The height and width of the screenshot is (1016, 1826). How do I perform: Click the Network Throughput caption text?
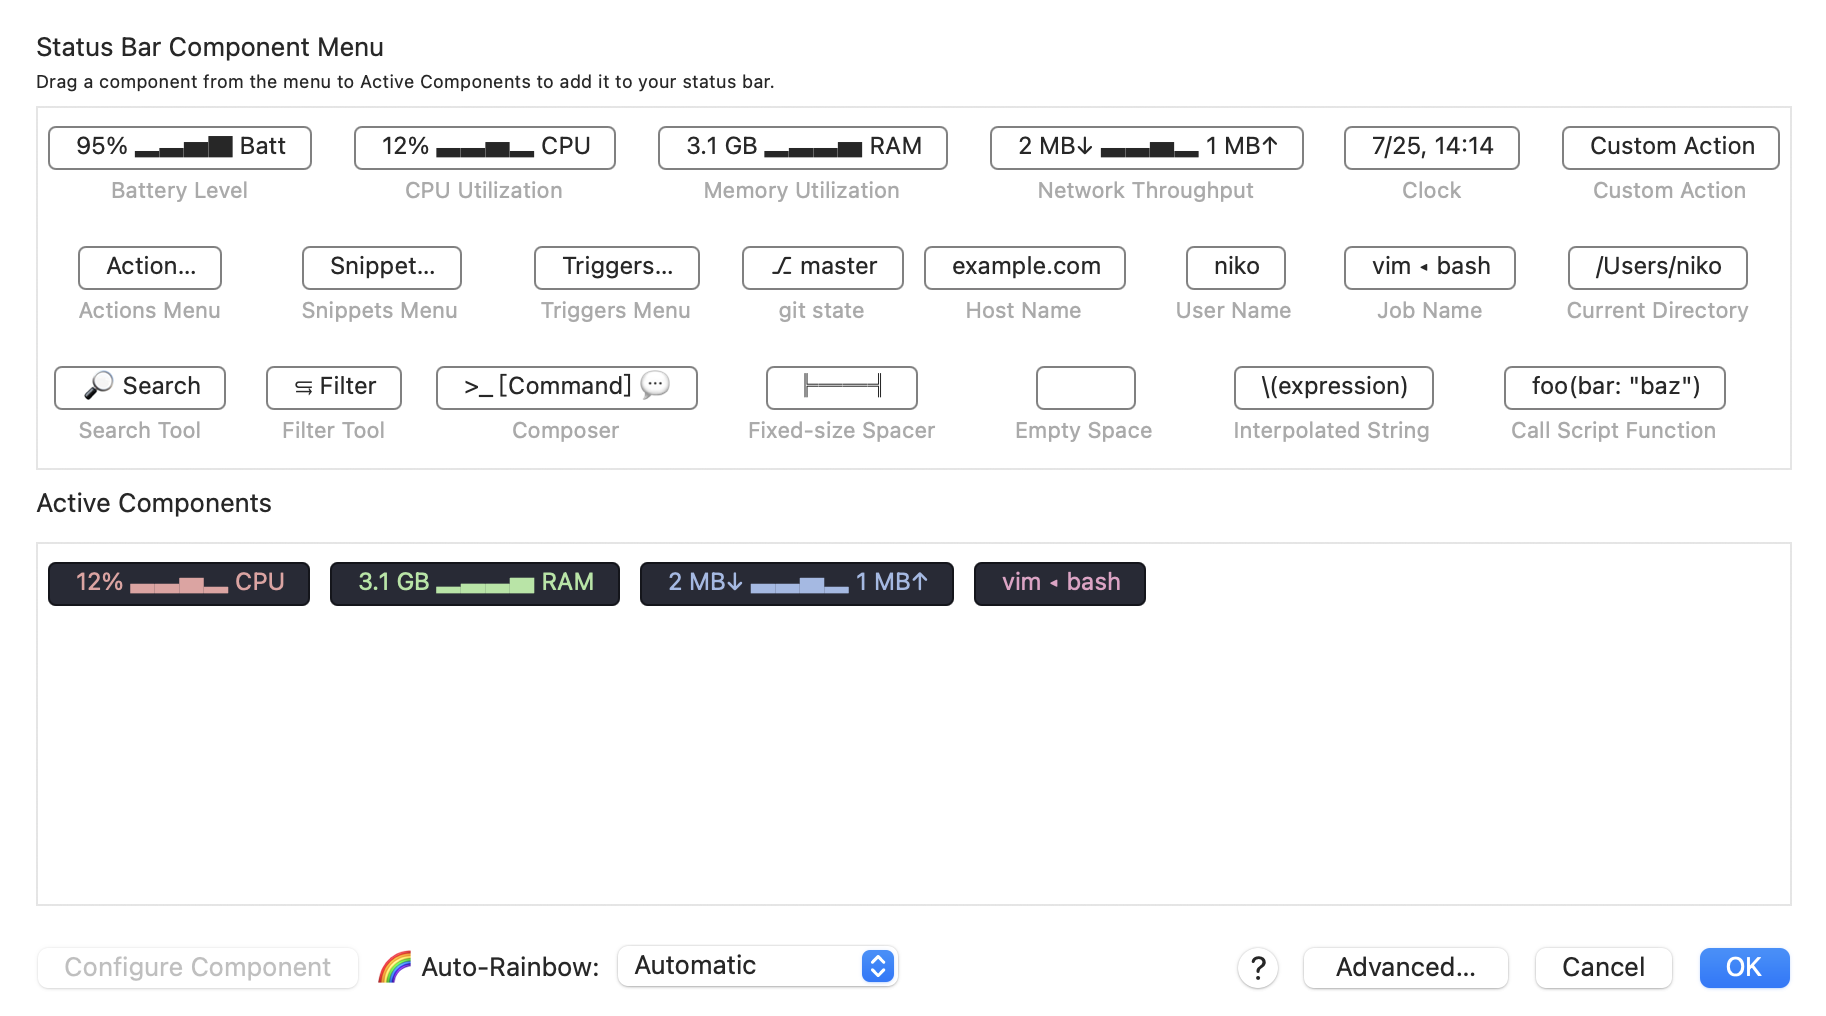[1146, 190]
